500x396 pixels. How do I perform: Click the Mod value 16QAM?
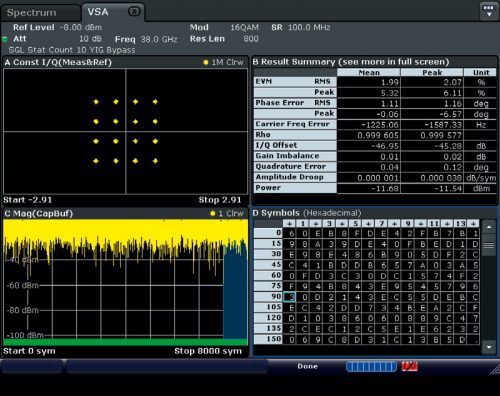pyautogui.click(x=244, y=27)
